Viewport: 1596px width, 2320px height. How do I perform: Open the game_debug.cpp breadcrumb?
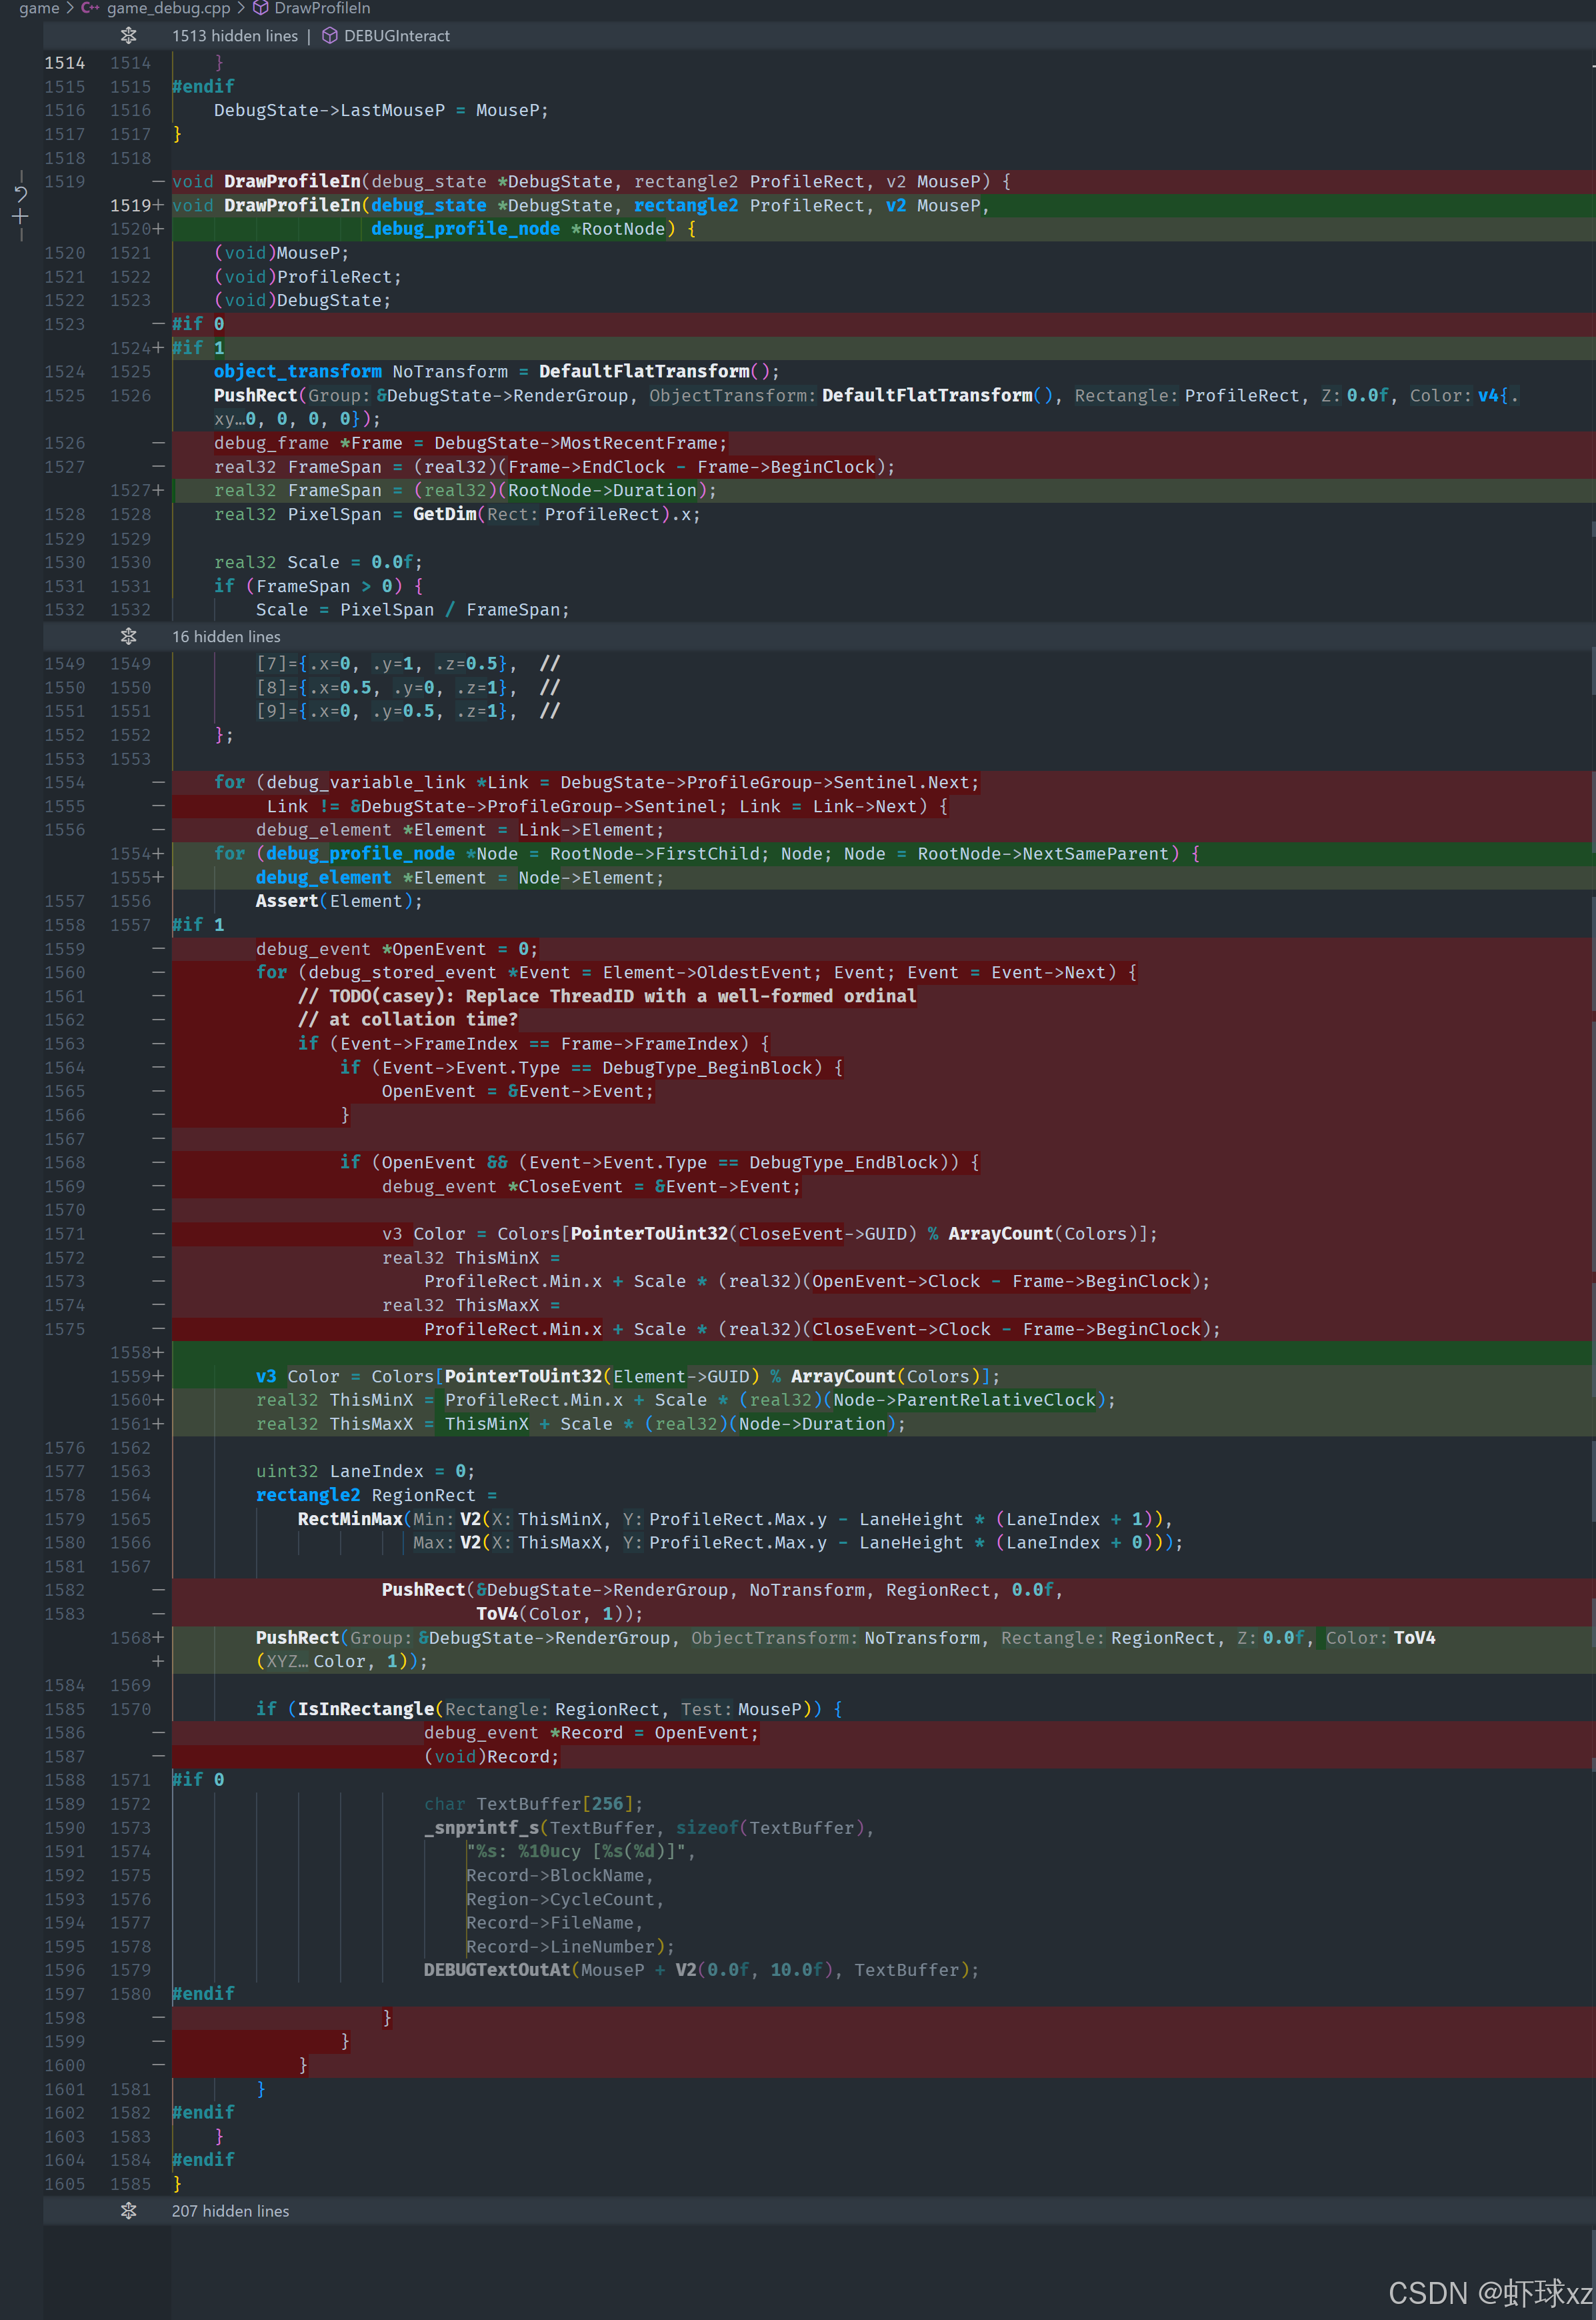click(168, 8)
